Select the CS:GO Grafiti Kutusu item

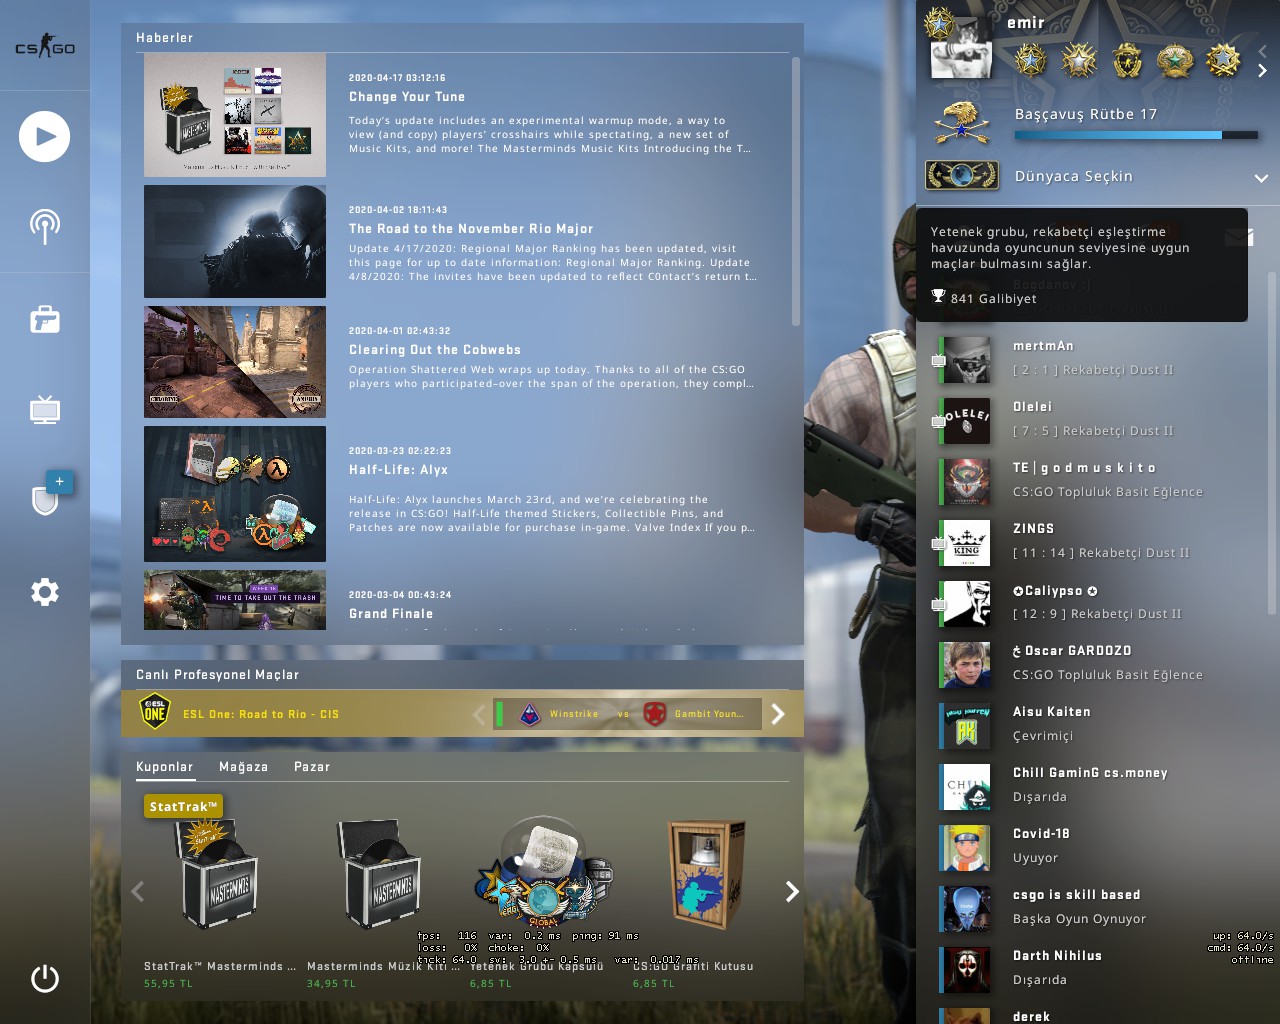(707, 874)
